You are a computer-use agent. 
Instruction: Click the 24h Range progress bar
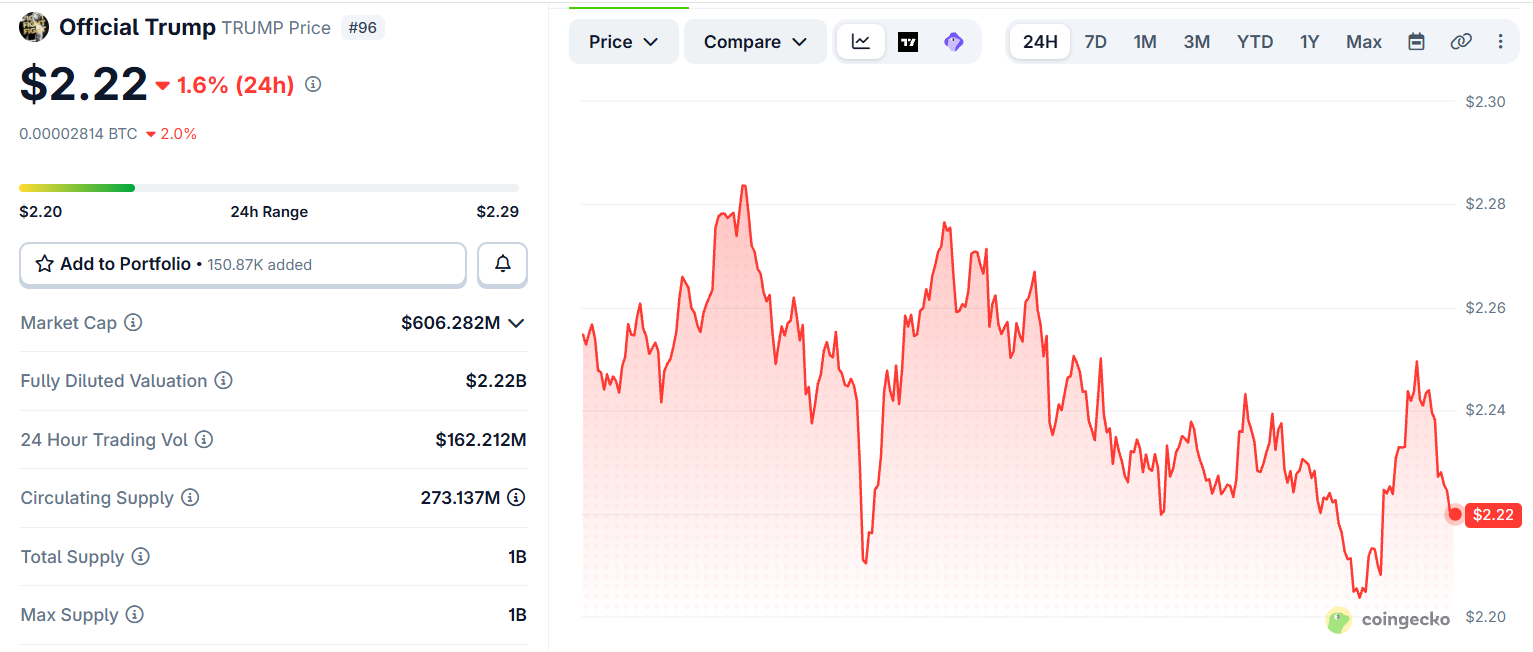[269, 188]
